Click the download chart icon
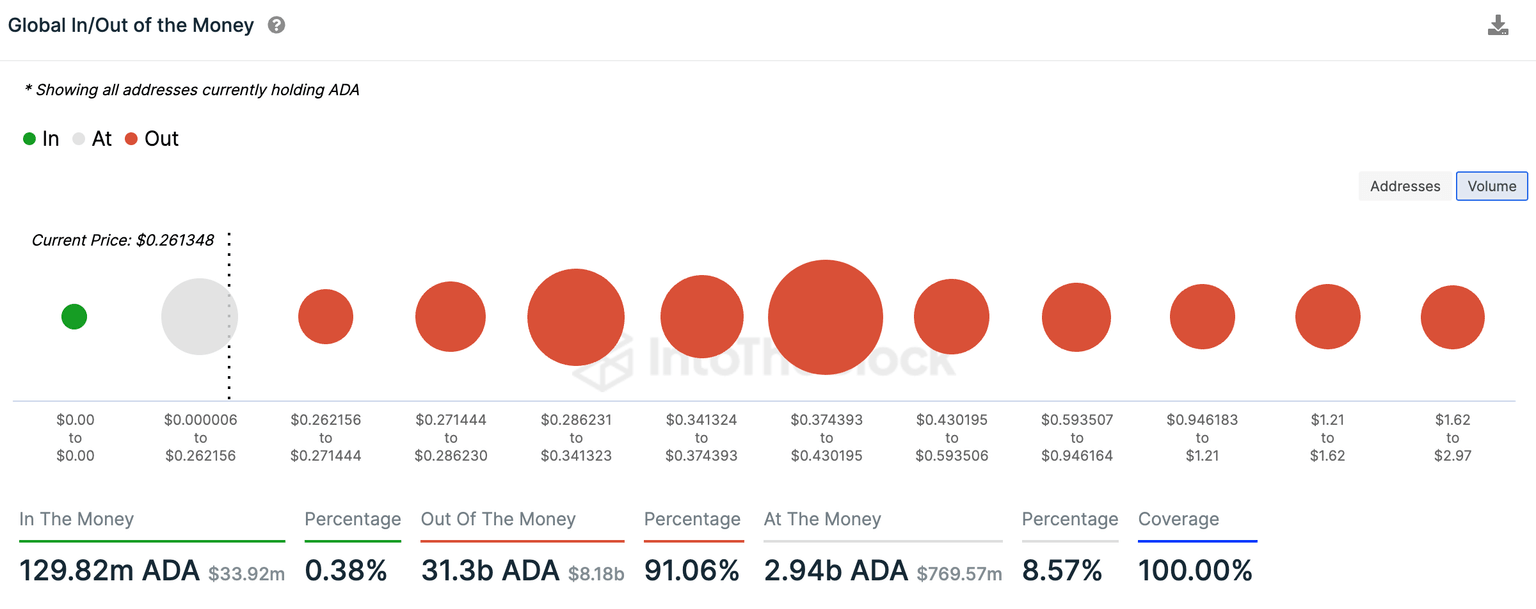Image resolution: width=1536 pixels, height=609 pixels. (x=1498, y=24)
